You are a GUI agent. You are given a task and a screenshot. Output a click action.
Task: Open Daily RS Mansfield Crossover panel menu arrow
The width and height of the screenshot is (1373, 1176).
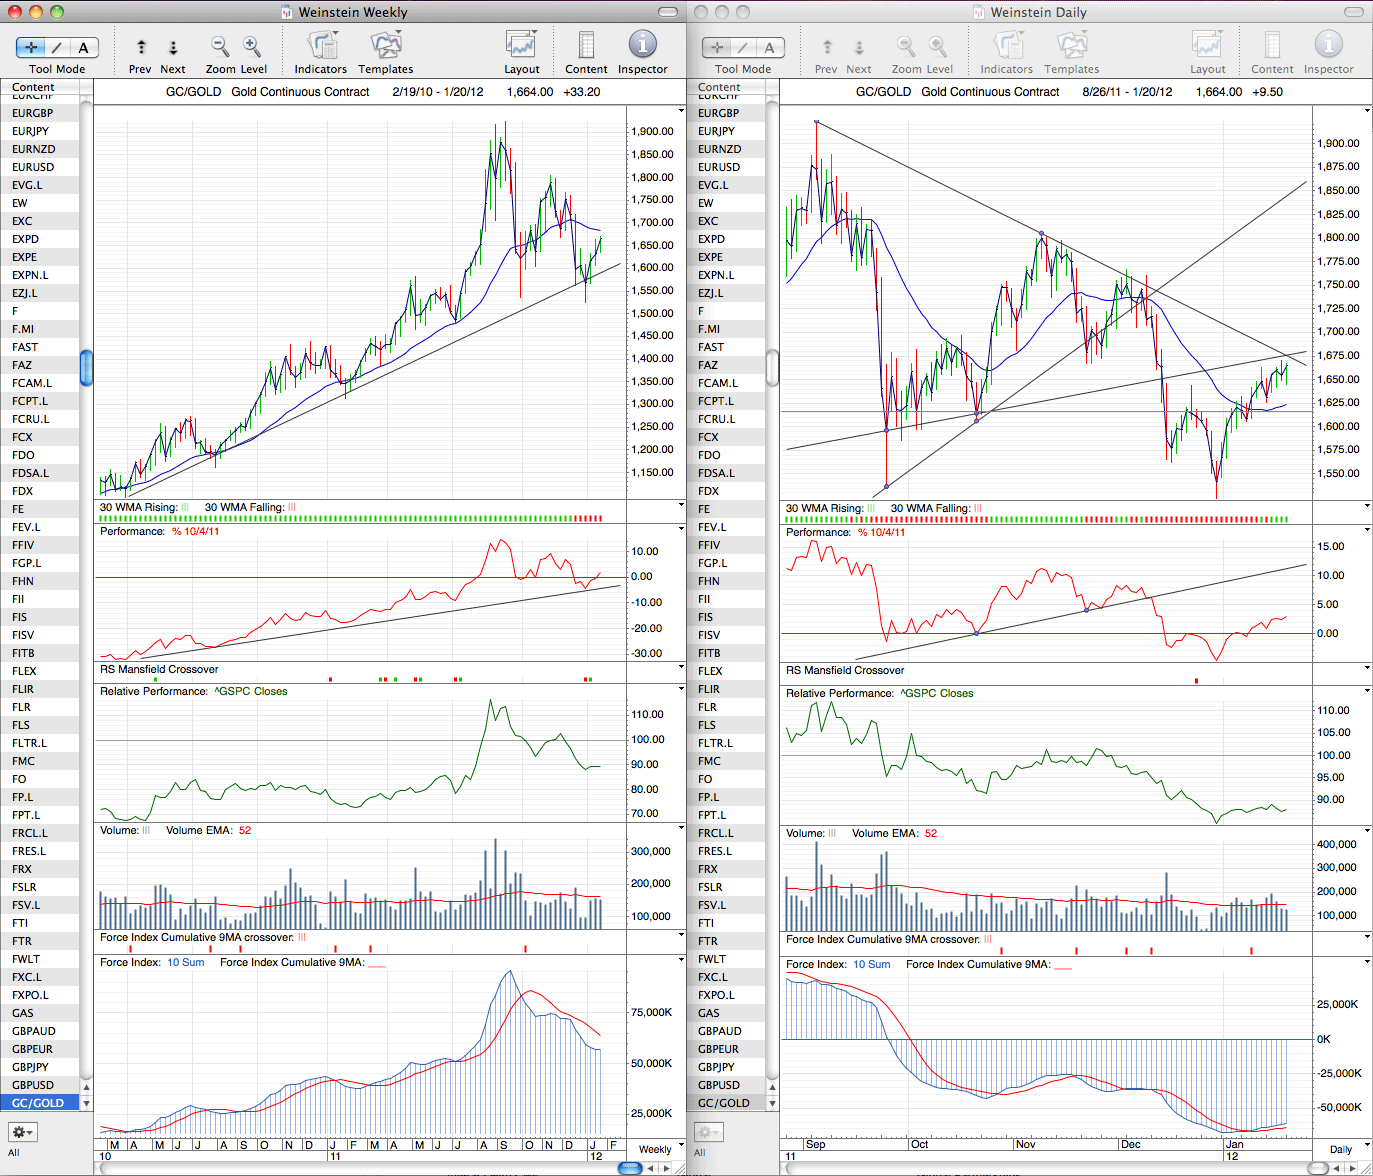[x=1367, y=668]
